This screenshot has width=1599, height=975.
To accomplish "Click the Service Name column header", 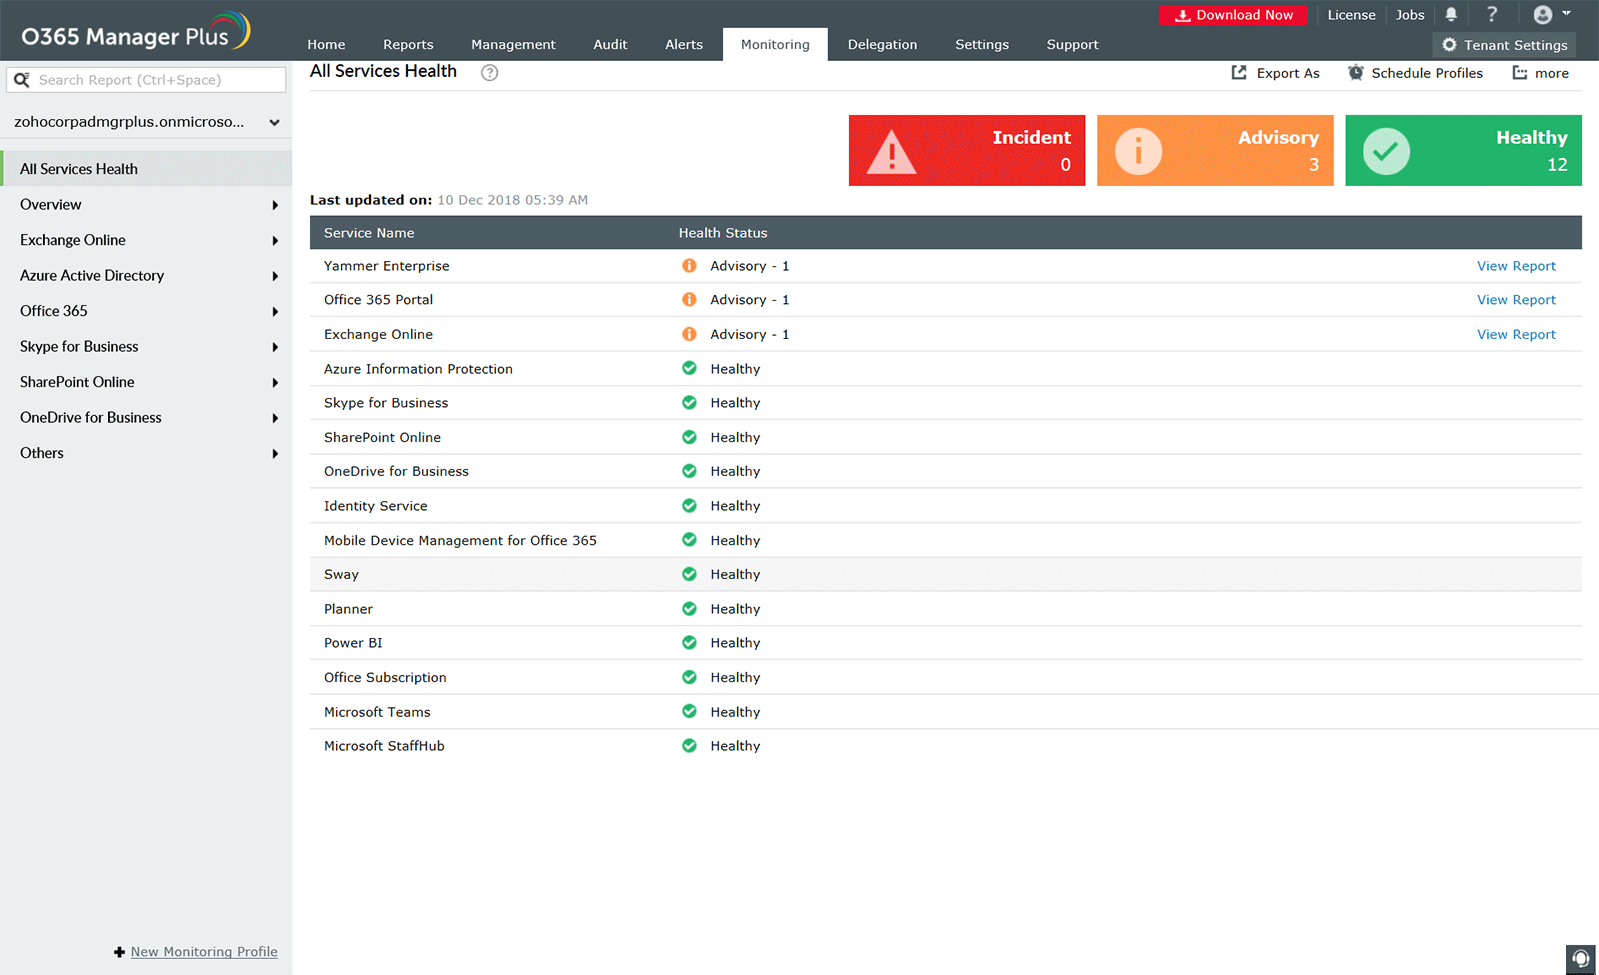I will point(369,233).
